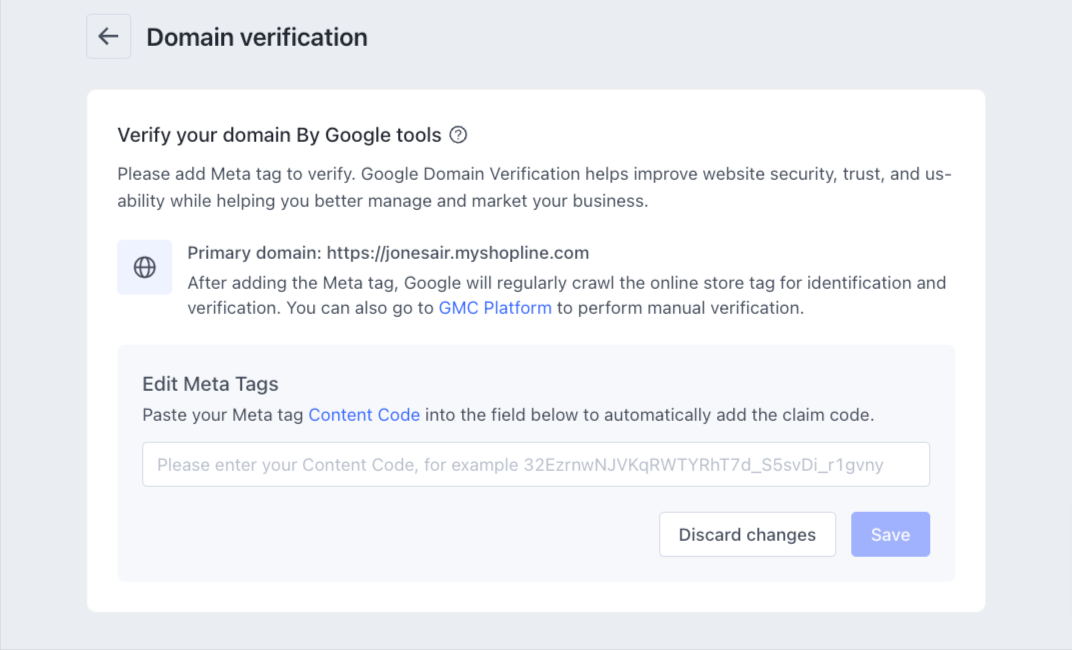Click the Domain verification page title
This screenshot has width=1072, height=650.
pyautogui.click(x=257, y=37)
